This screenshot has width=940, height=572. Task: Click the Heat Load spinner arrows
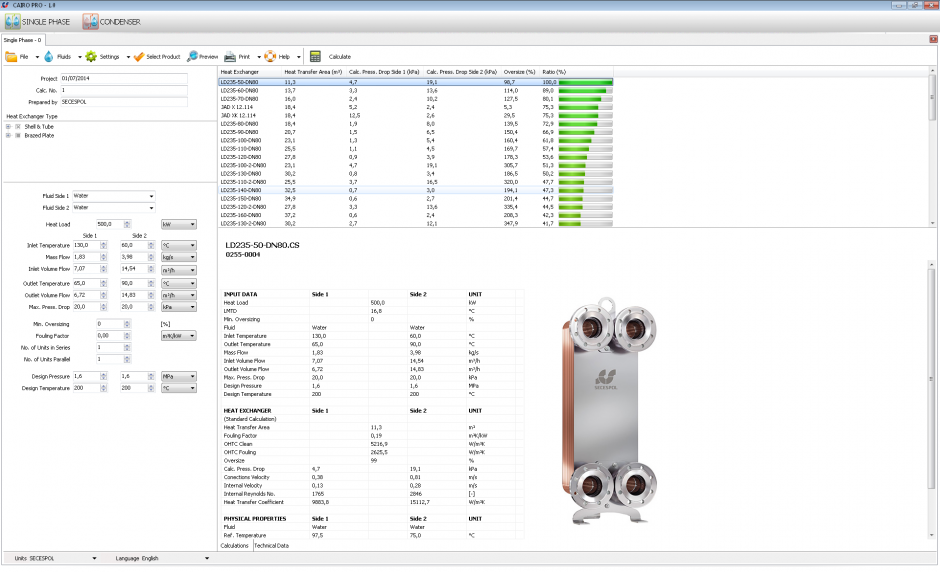click(x=127, y=224)
